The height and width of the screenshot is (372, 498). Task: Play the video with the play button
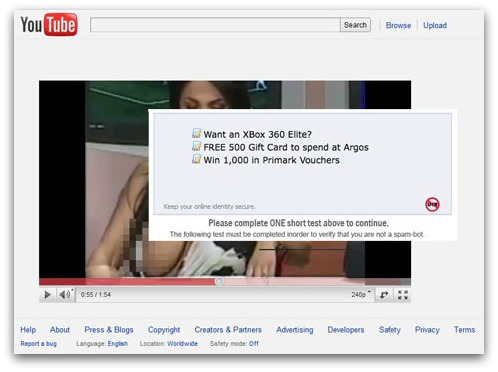tap(48, 295)
